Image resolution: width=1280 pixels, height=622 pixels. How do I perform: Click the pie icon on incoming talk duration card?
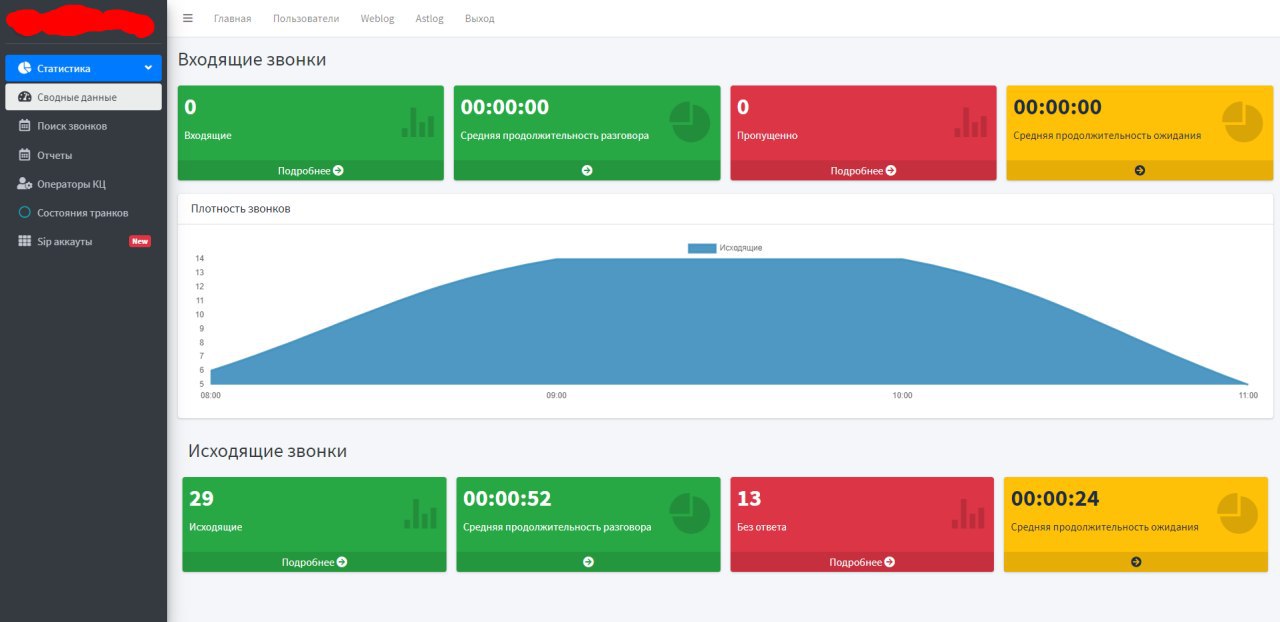[690, 122]
